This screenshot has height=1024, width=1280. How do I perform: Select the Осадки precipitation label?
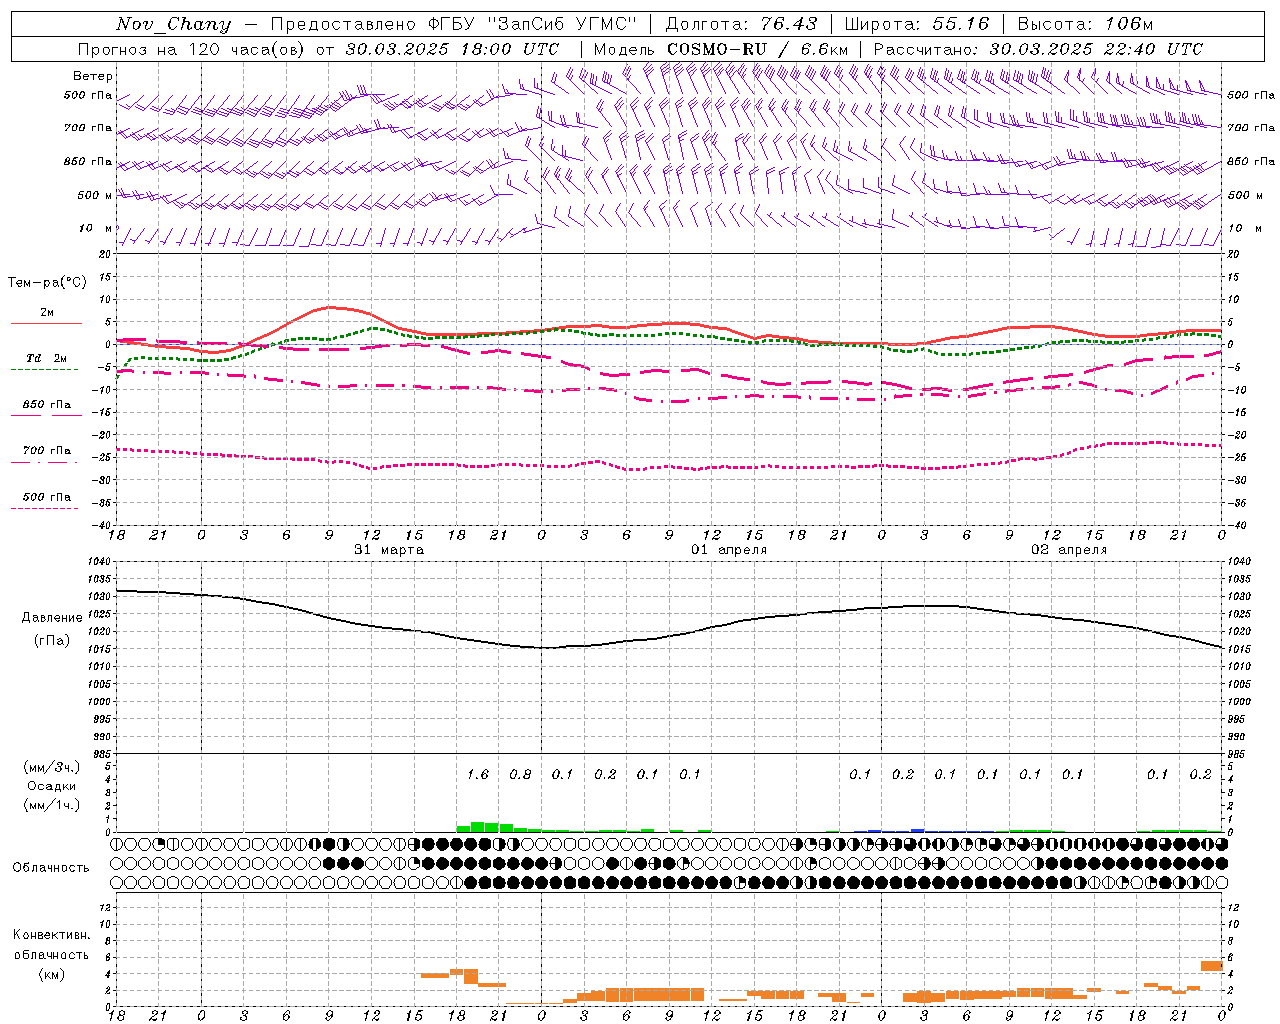(52, 786)
